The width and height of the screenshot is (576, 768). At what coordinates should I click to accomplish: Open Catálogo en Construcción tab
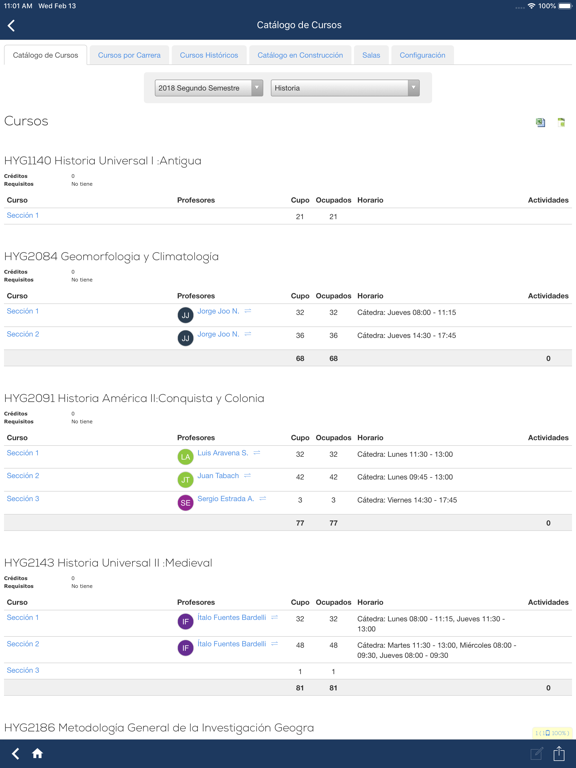[x=300, y=55]
